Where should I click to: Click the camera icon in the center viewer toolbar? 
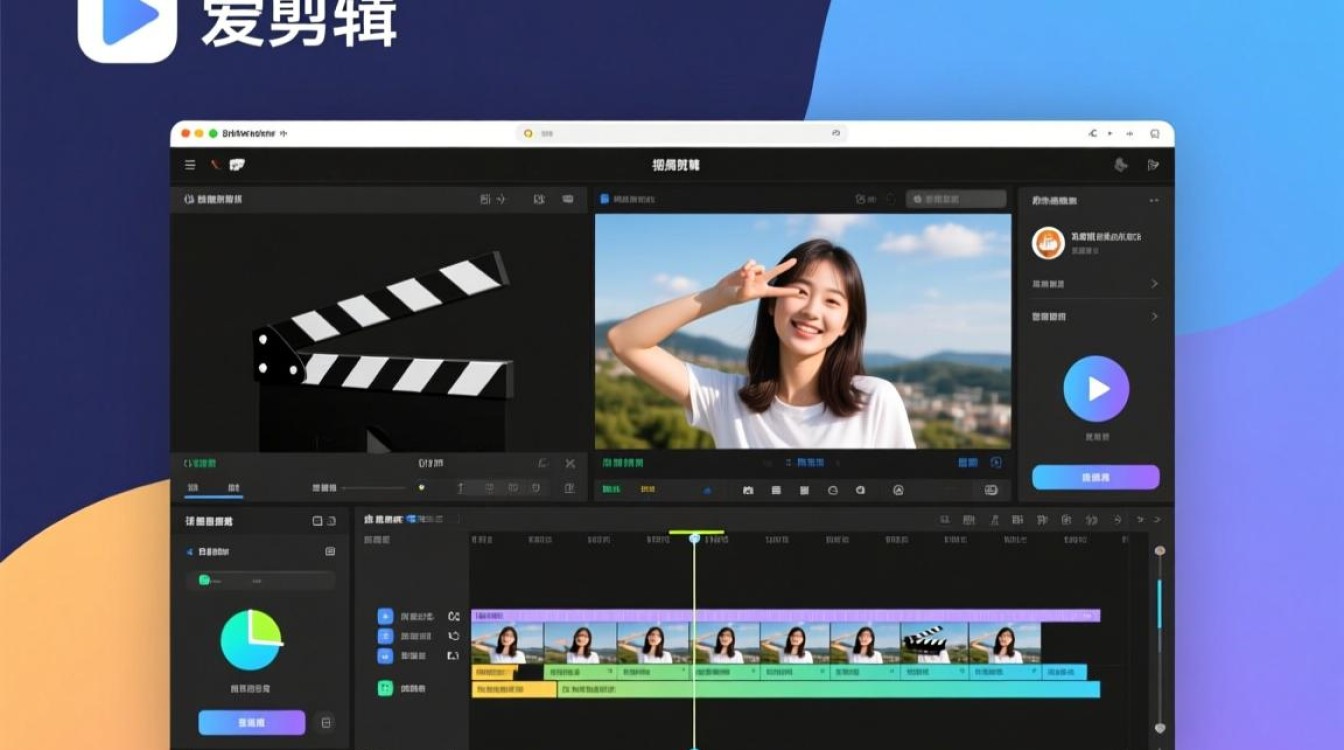[748, 490]
